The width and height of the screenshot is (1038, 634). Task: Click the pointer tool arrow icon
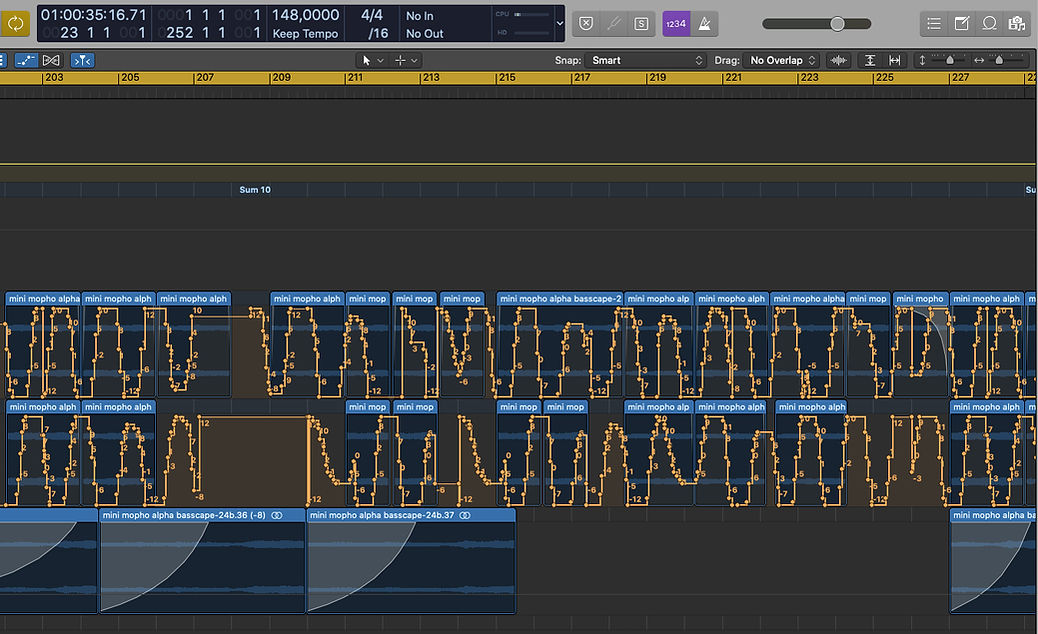point(366,60)
